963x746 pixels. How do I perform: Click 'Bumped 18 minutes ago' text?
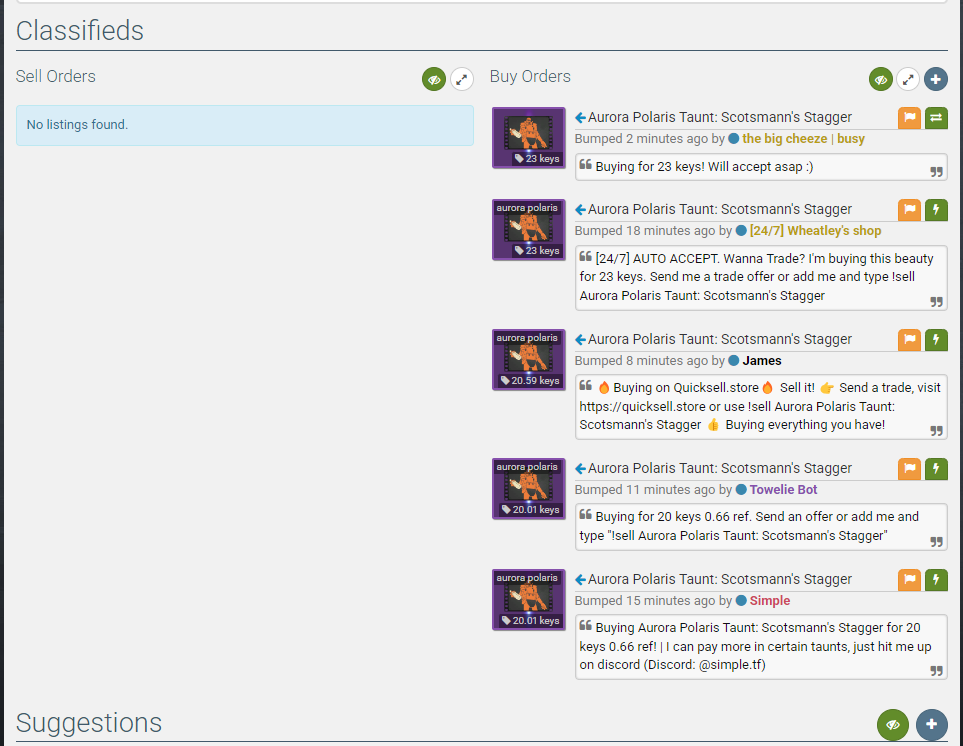[645, 231]
